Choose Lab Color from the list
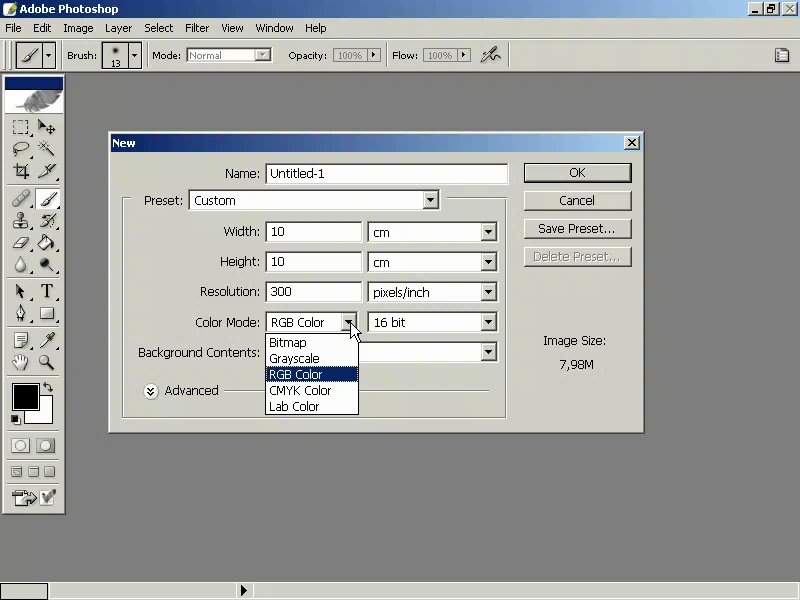 pos(312,406)
